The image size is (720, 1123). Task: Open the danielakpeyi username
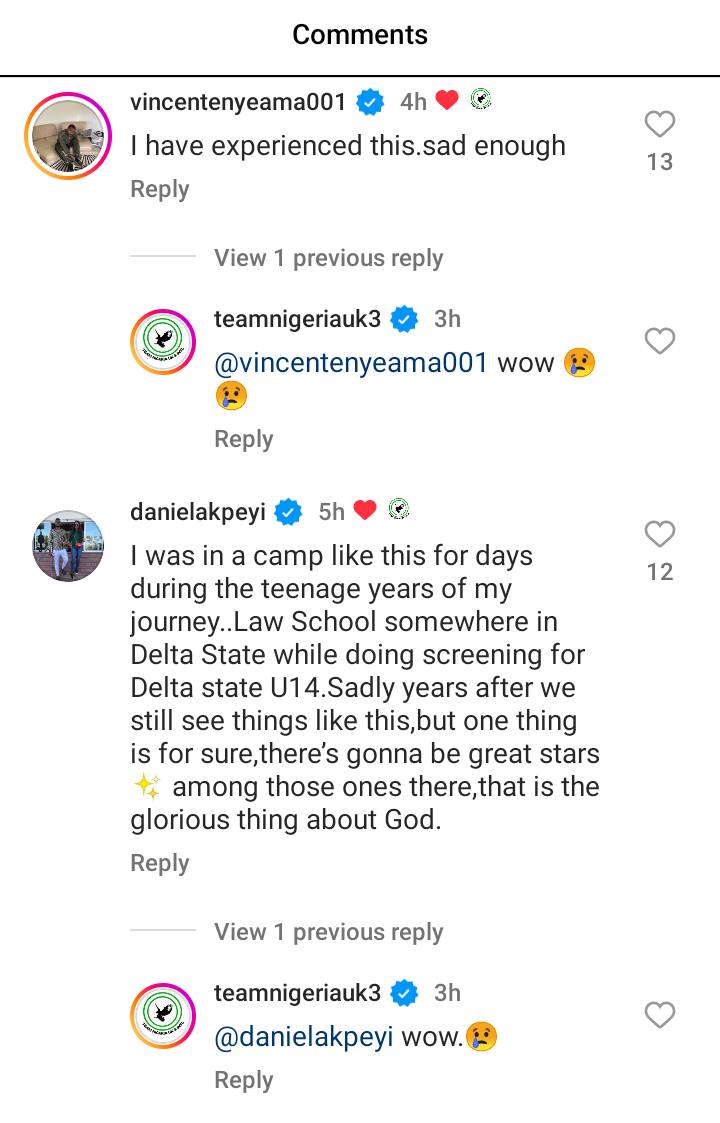pos(198,512)
